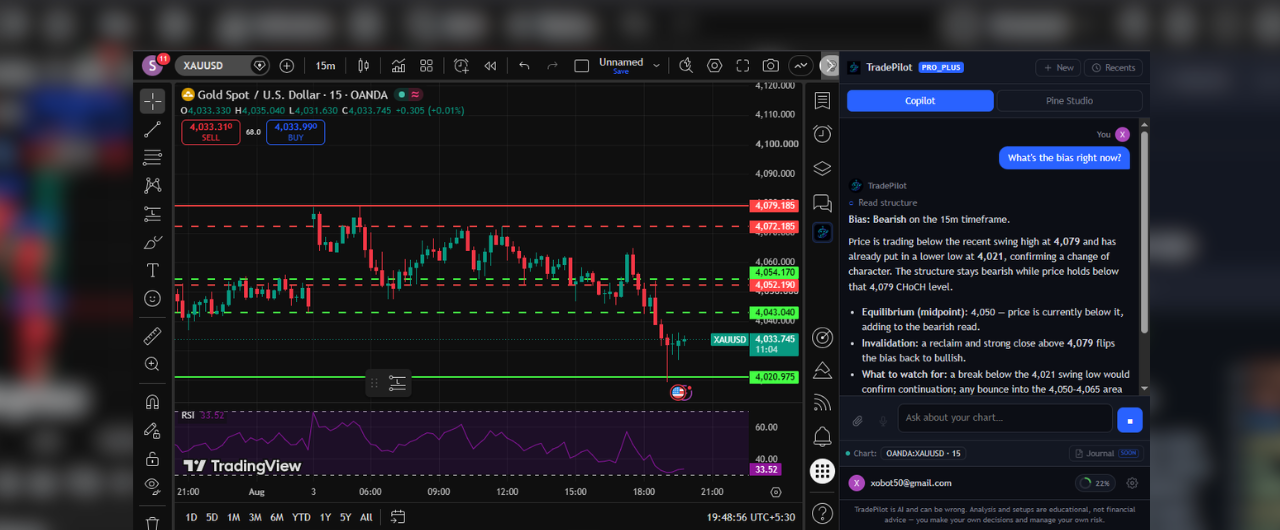Open time axis settings gear
The height and width of the screenshot is (530, 1280).
click(x=776, y=492)
